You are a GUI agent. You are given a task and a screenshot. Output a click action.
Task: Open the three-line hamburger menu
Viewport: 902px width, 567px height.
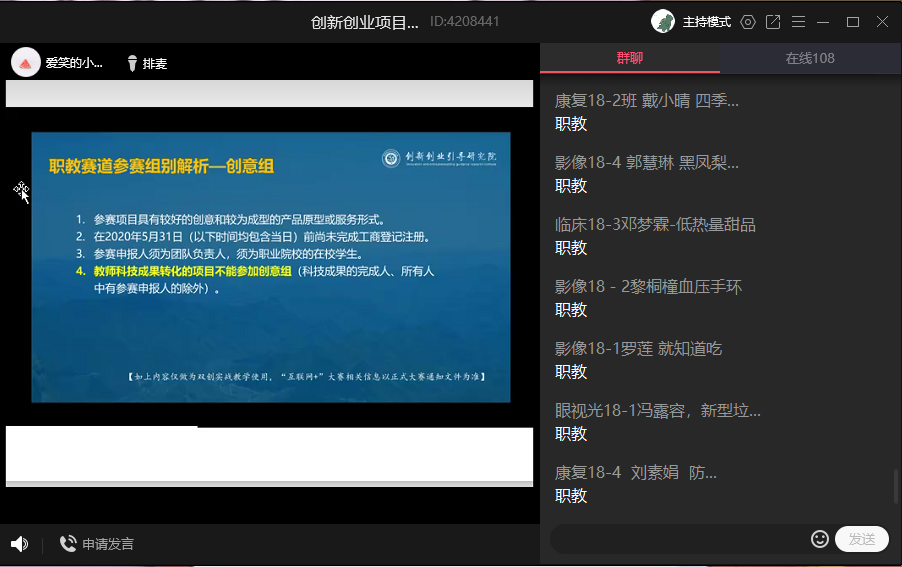798,22
